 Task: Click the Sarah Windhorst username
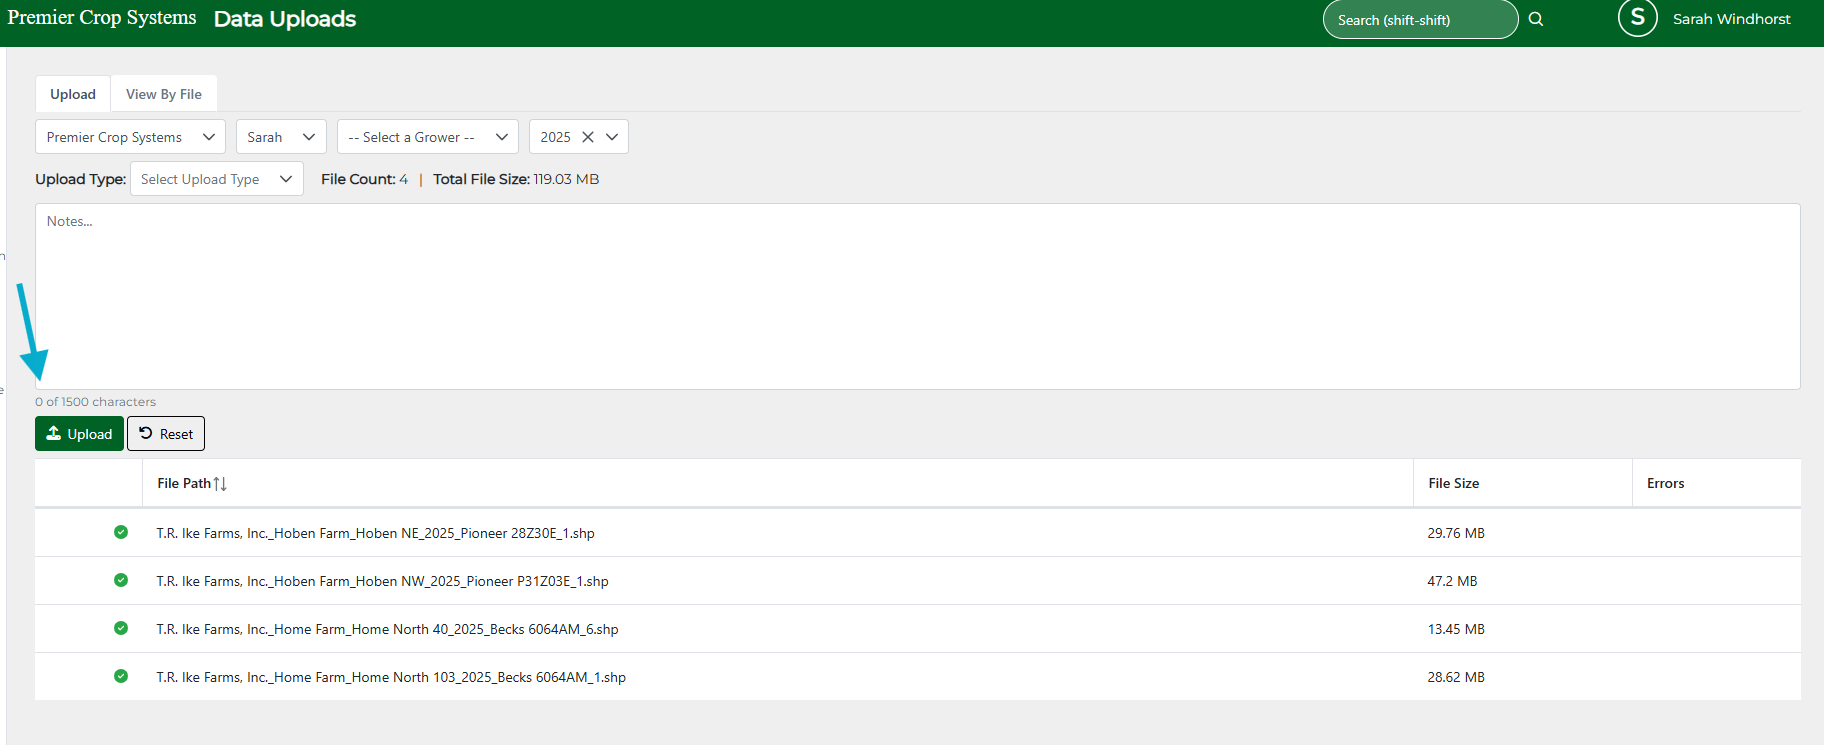1731,19
